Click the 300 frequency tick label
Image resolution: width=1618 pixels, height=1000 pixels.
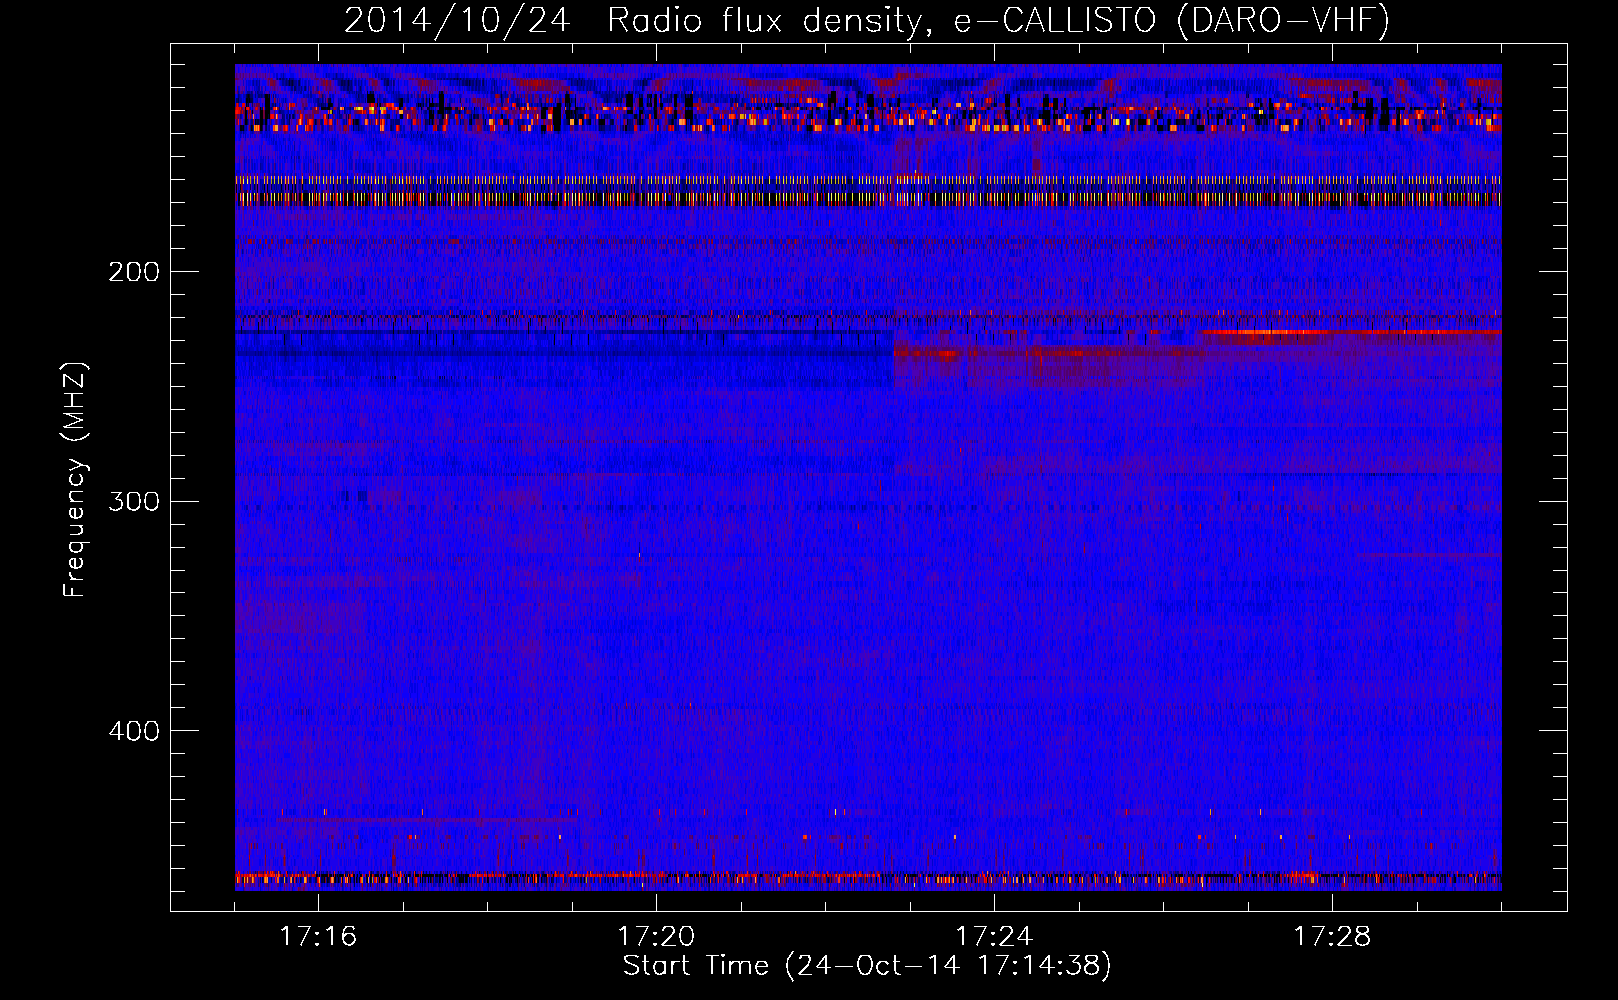pyautogui.click(x=134, y=501)
